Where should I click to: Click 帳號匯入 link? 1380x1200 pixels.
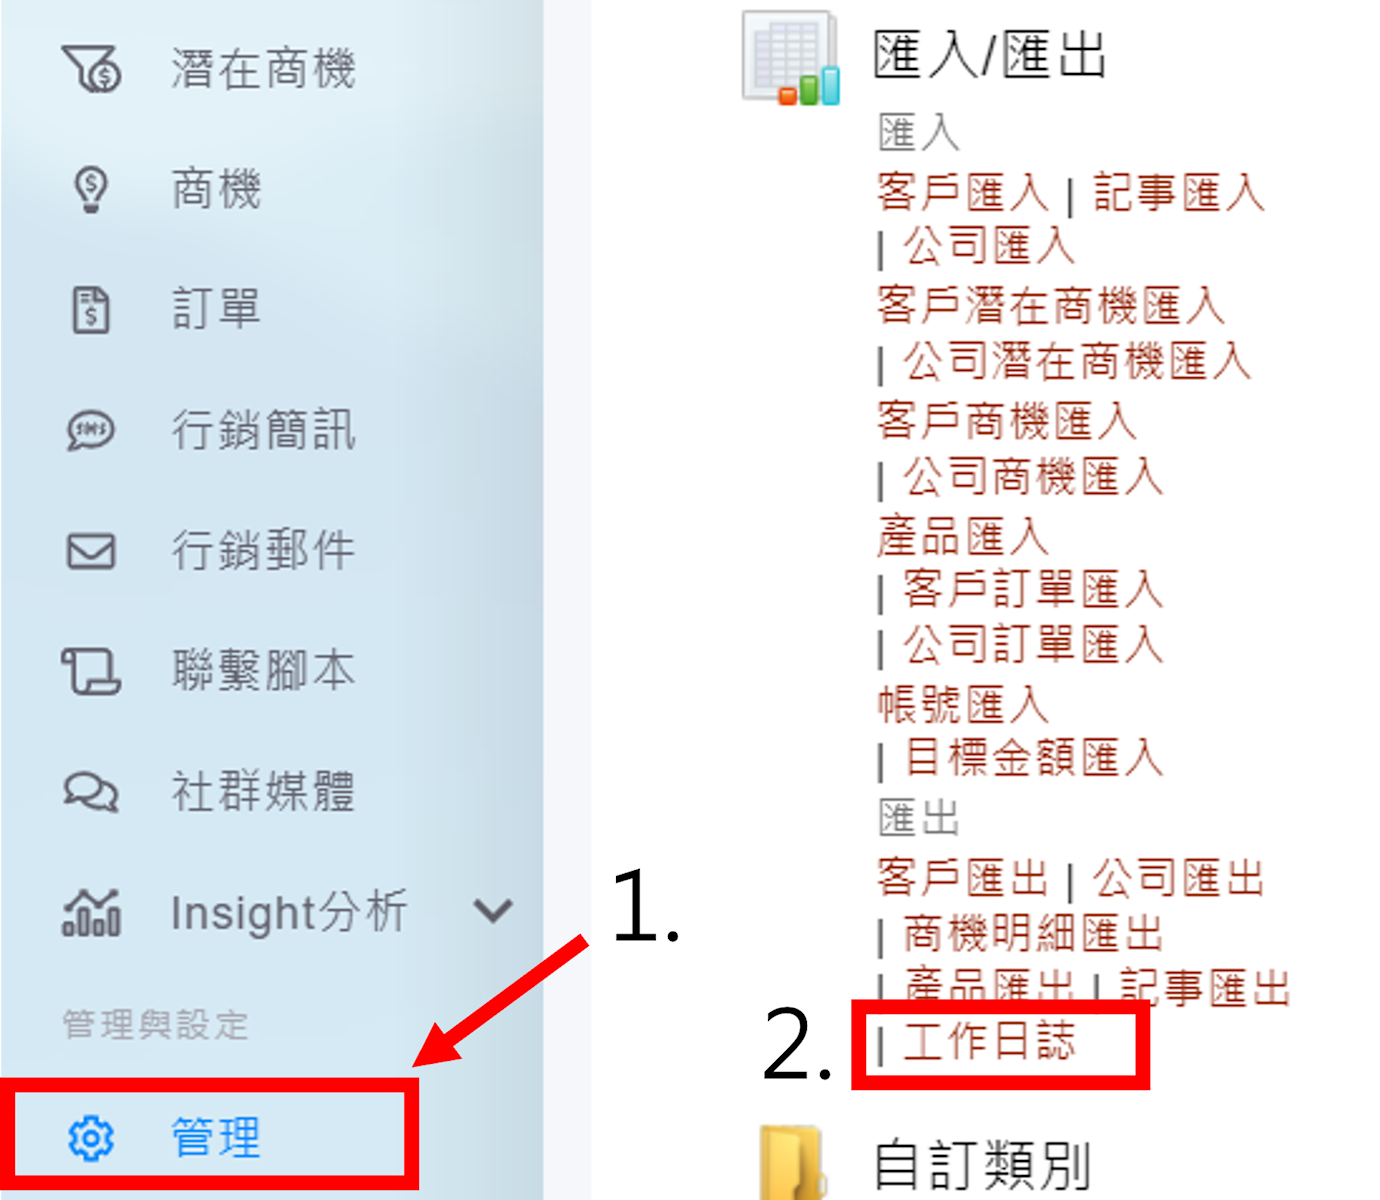click(963, 704)
